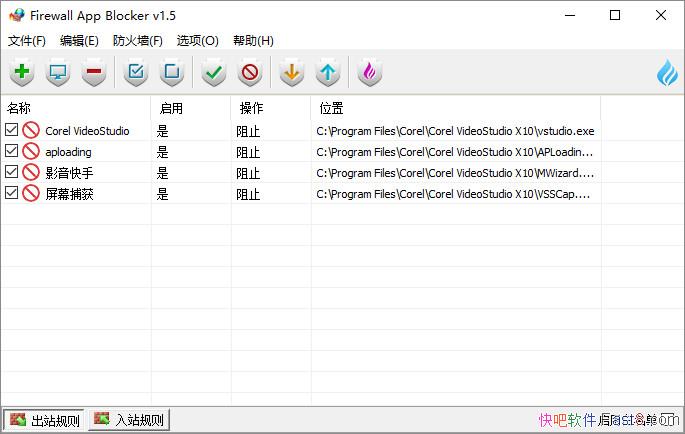Sort by the 启用 column header
The height and width of the screenshot is (434, 685).
click(191, 108)
